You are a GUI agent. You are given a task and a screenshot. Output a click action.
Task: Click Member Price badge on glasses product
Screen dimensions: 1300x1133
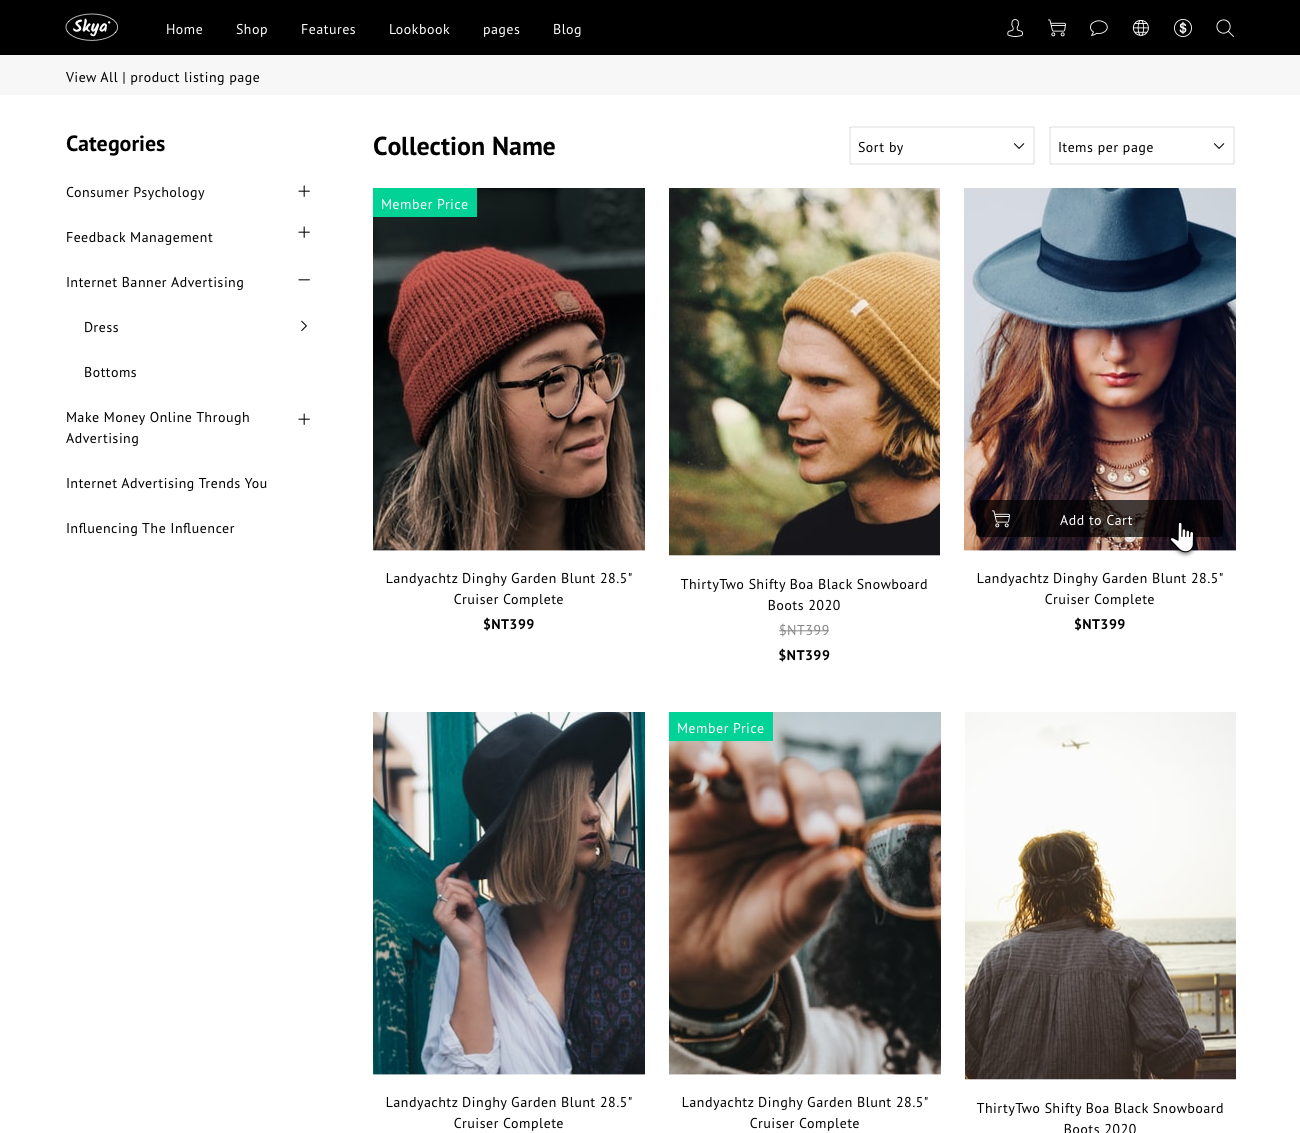click(x=721, y=727)
